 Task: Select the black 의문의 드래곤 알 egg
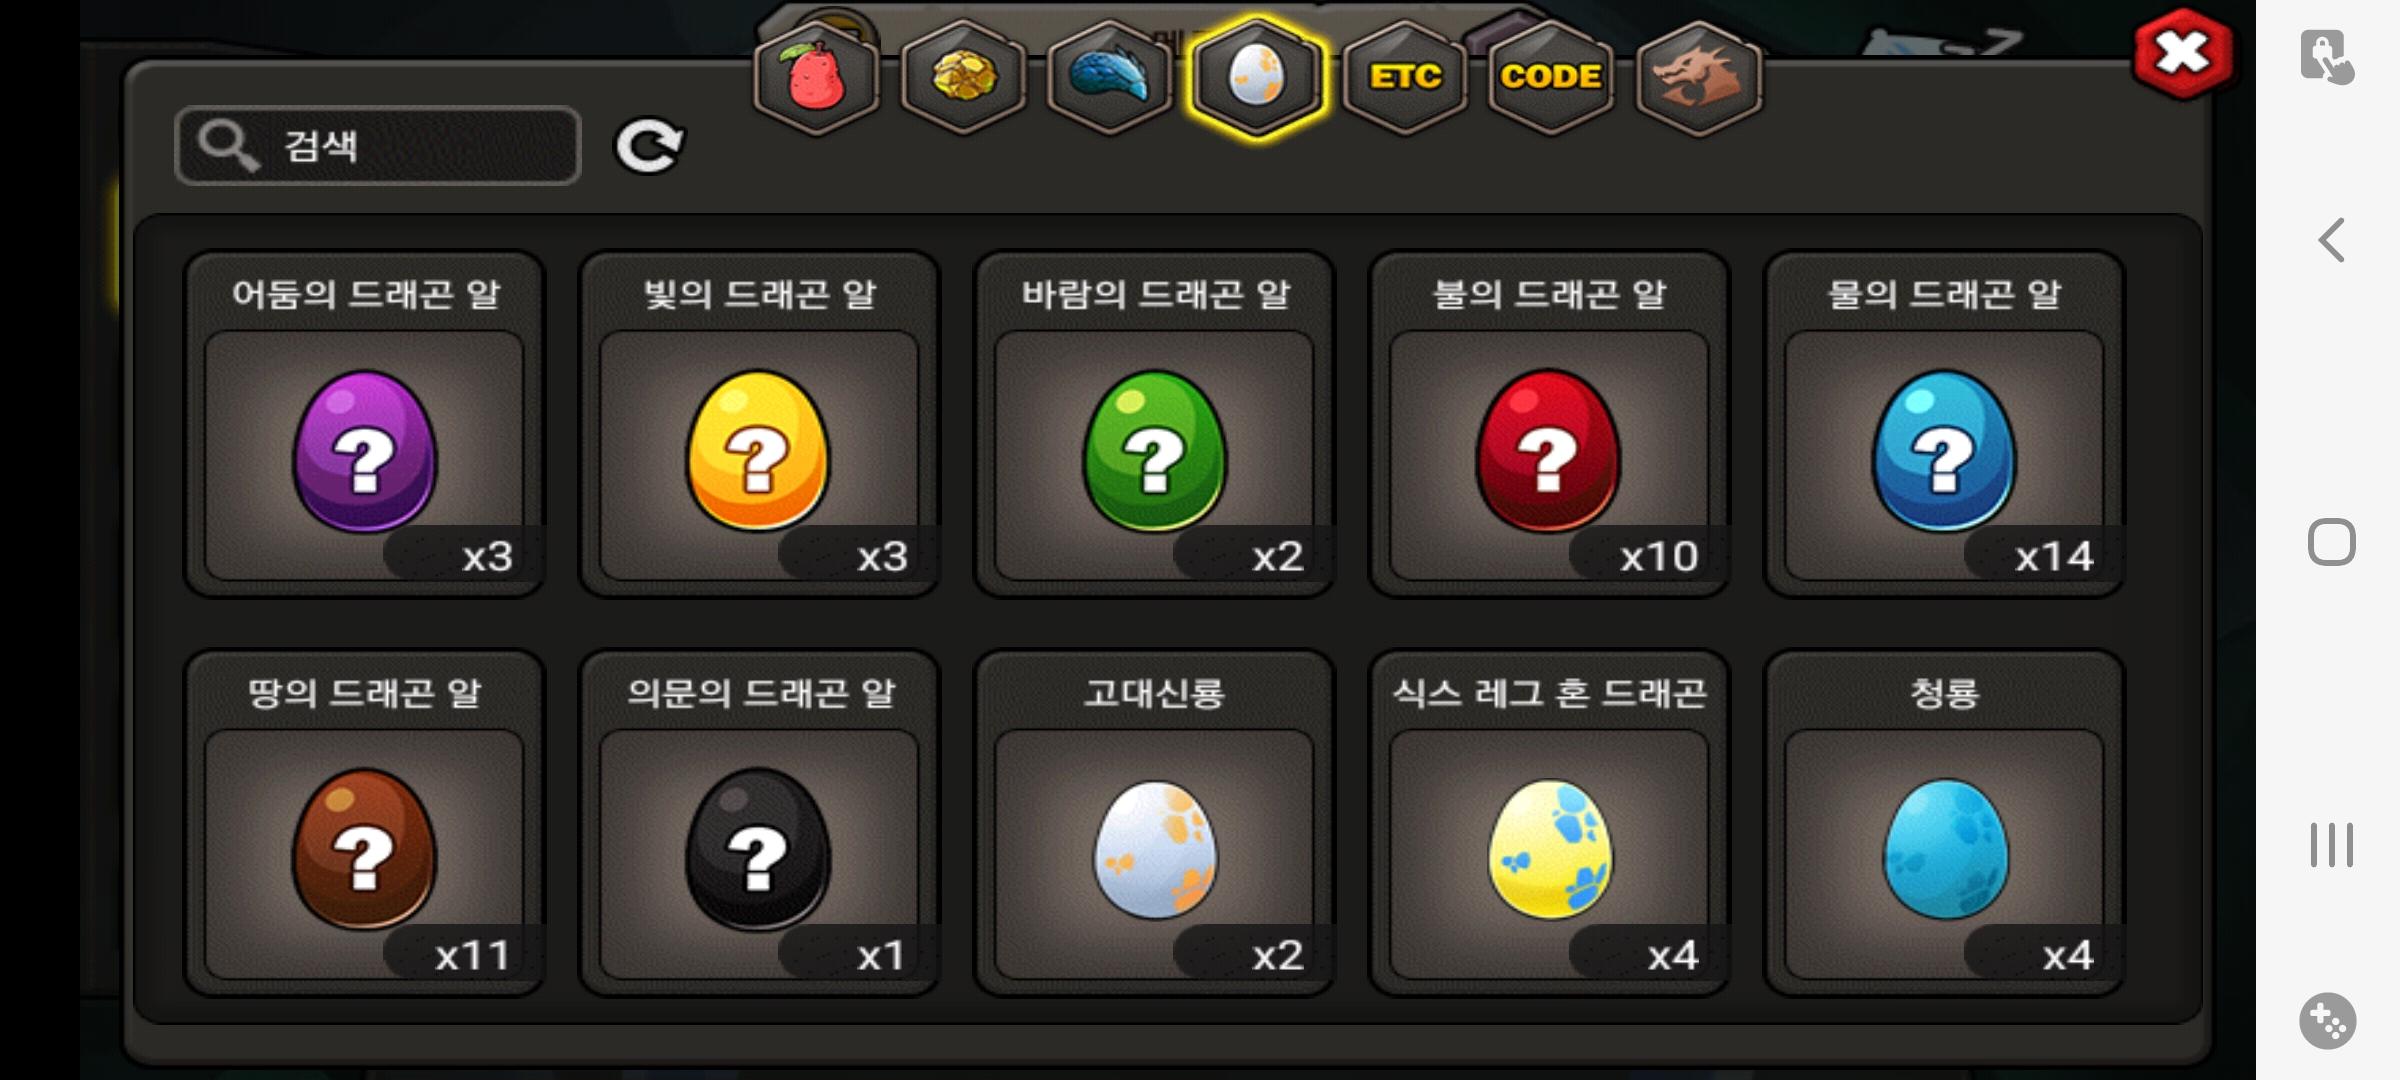(759, 823)
